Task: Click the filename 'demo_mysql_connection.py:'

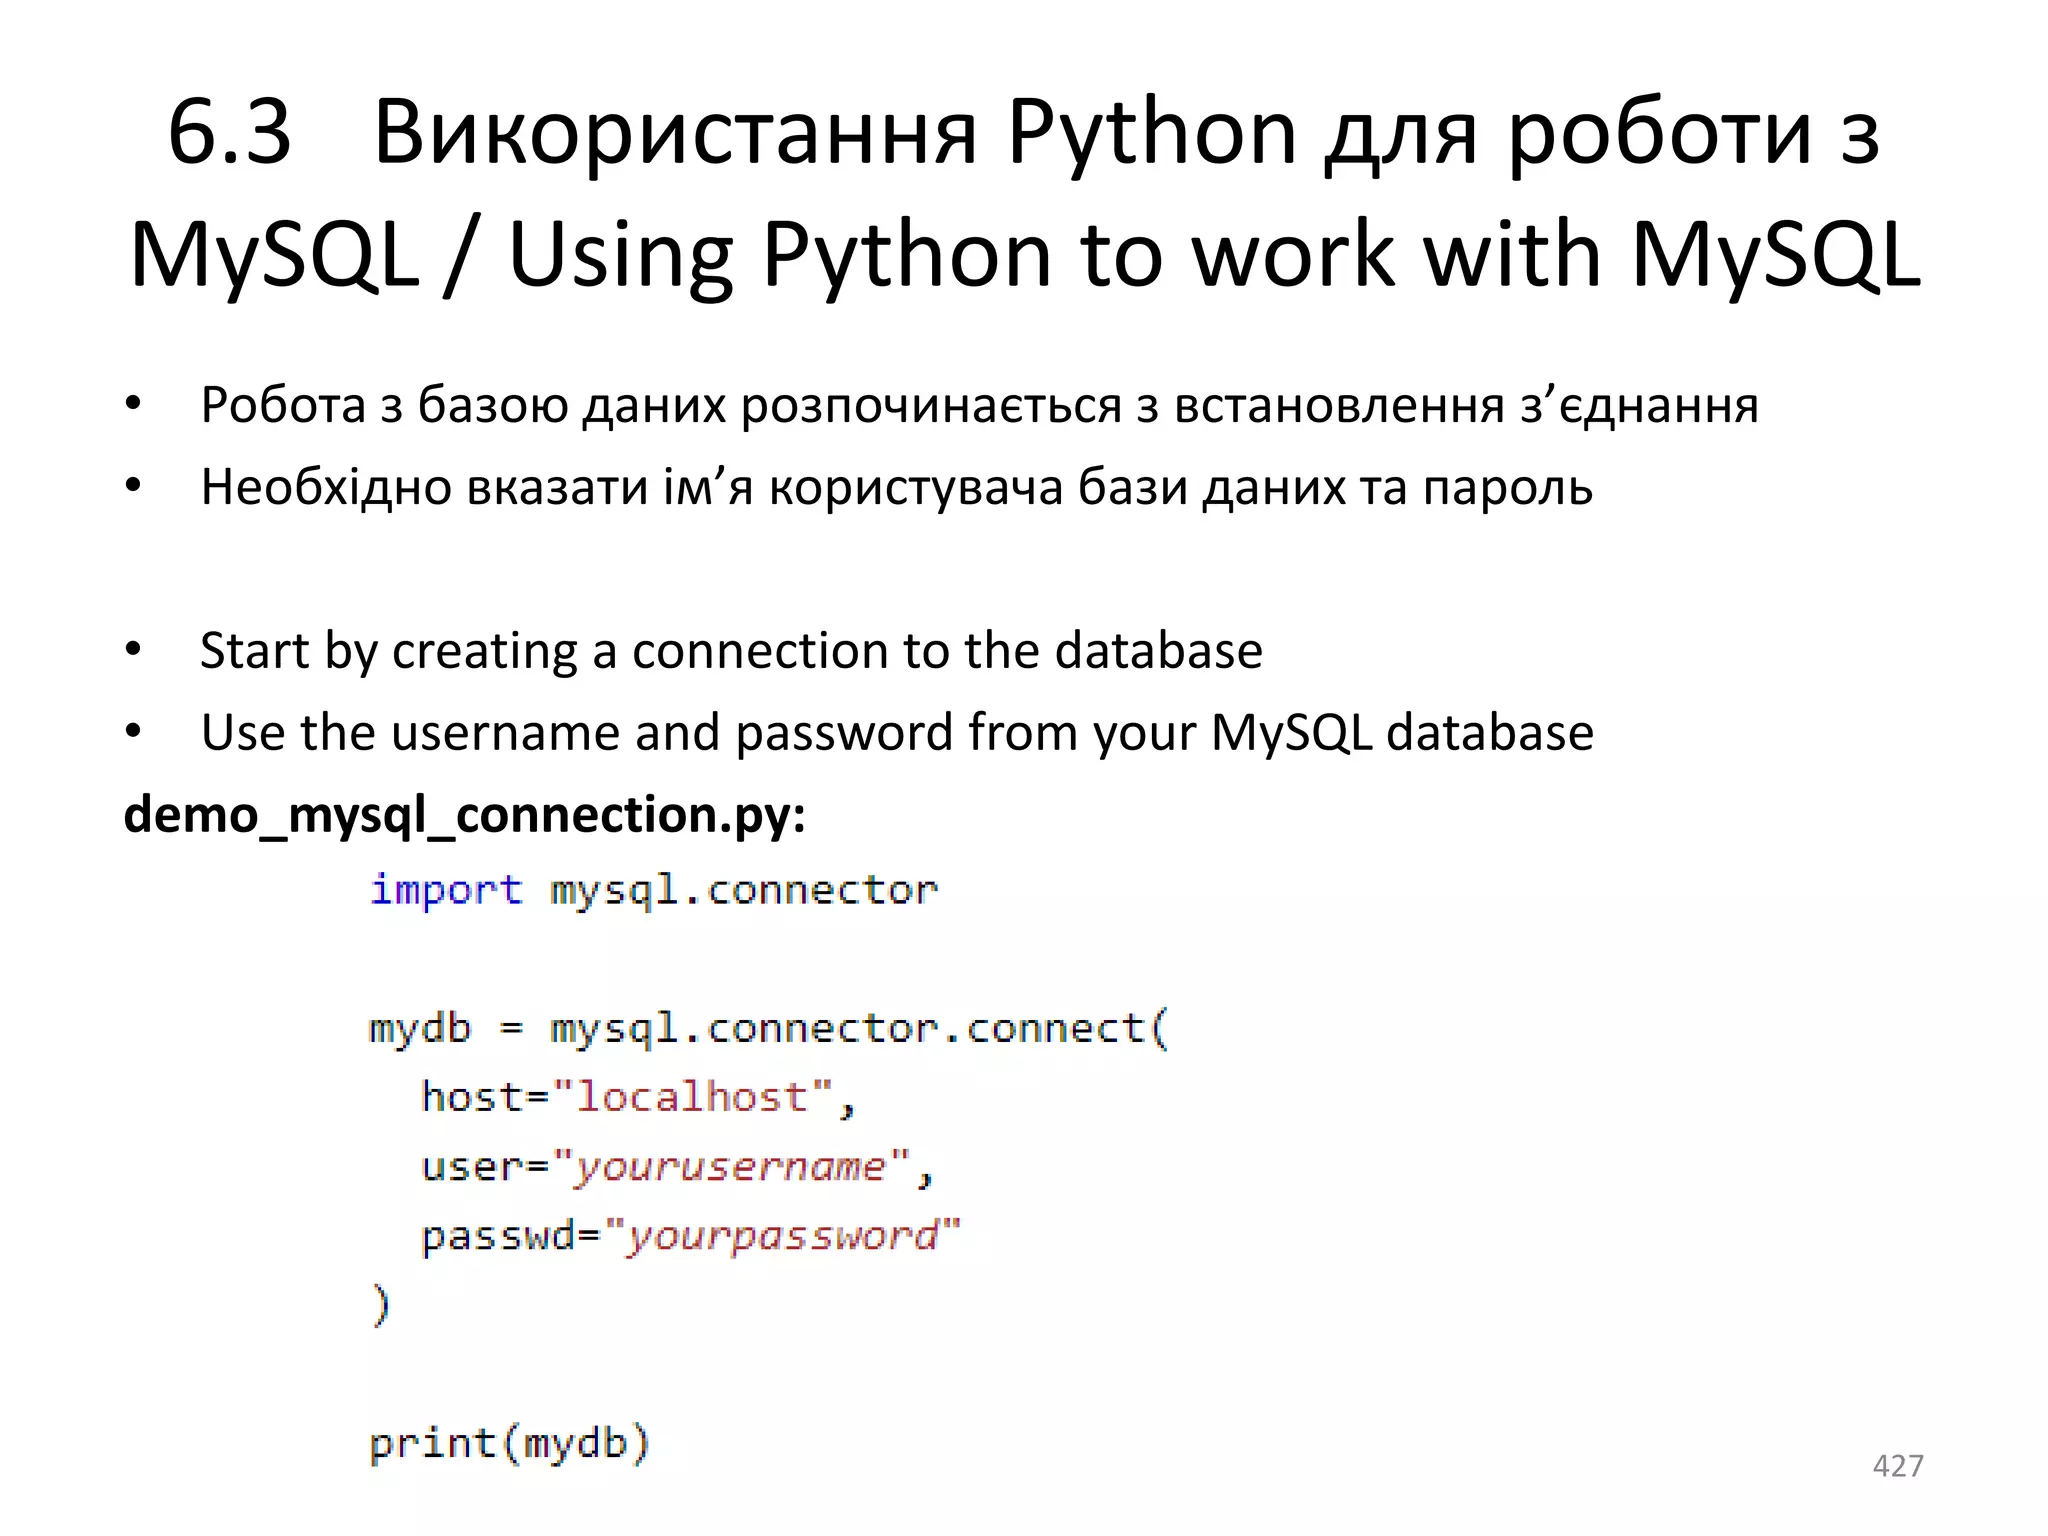Action: [465, 815]
